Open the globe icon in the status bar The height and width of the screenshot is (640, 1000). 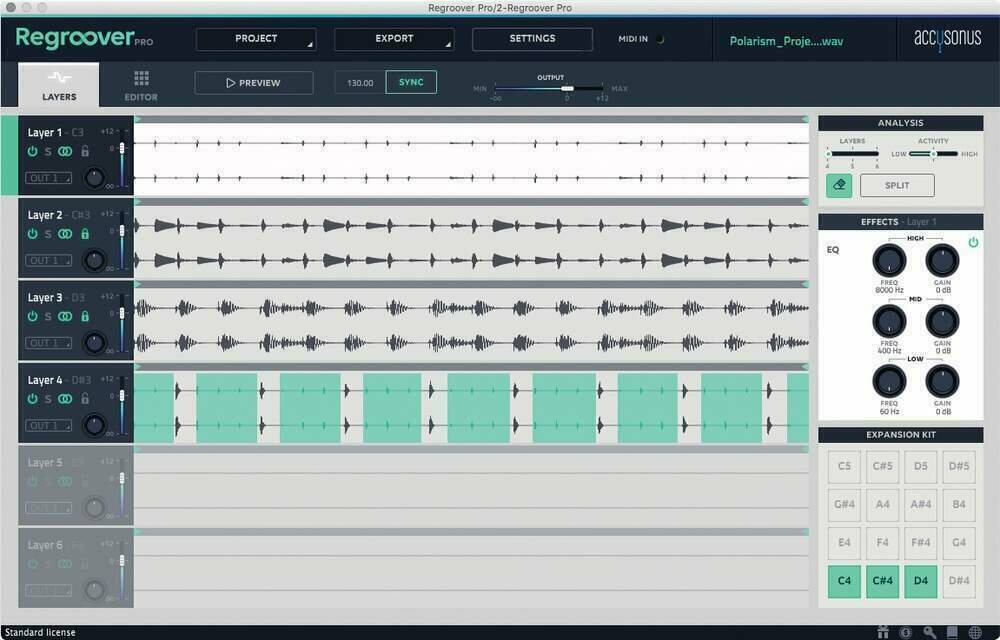click(975, 632)
